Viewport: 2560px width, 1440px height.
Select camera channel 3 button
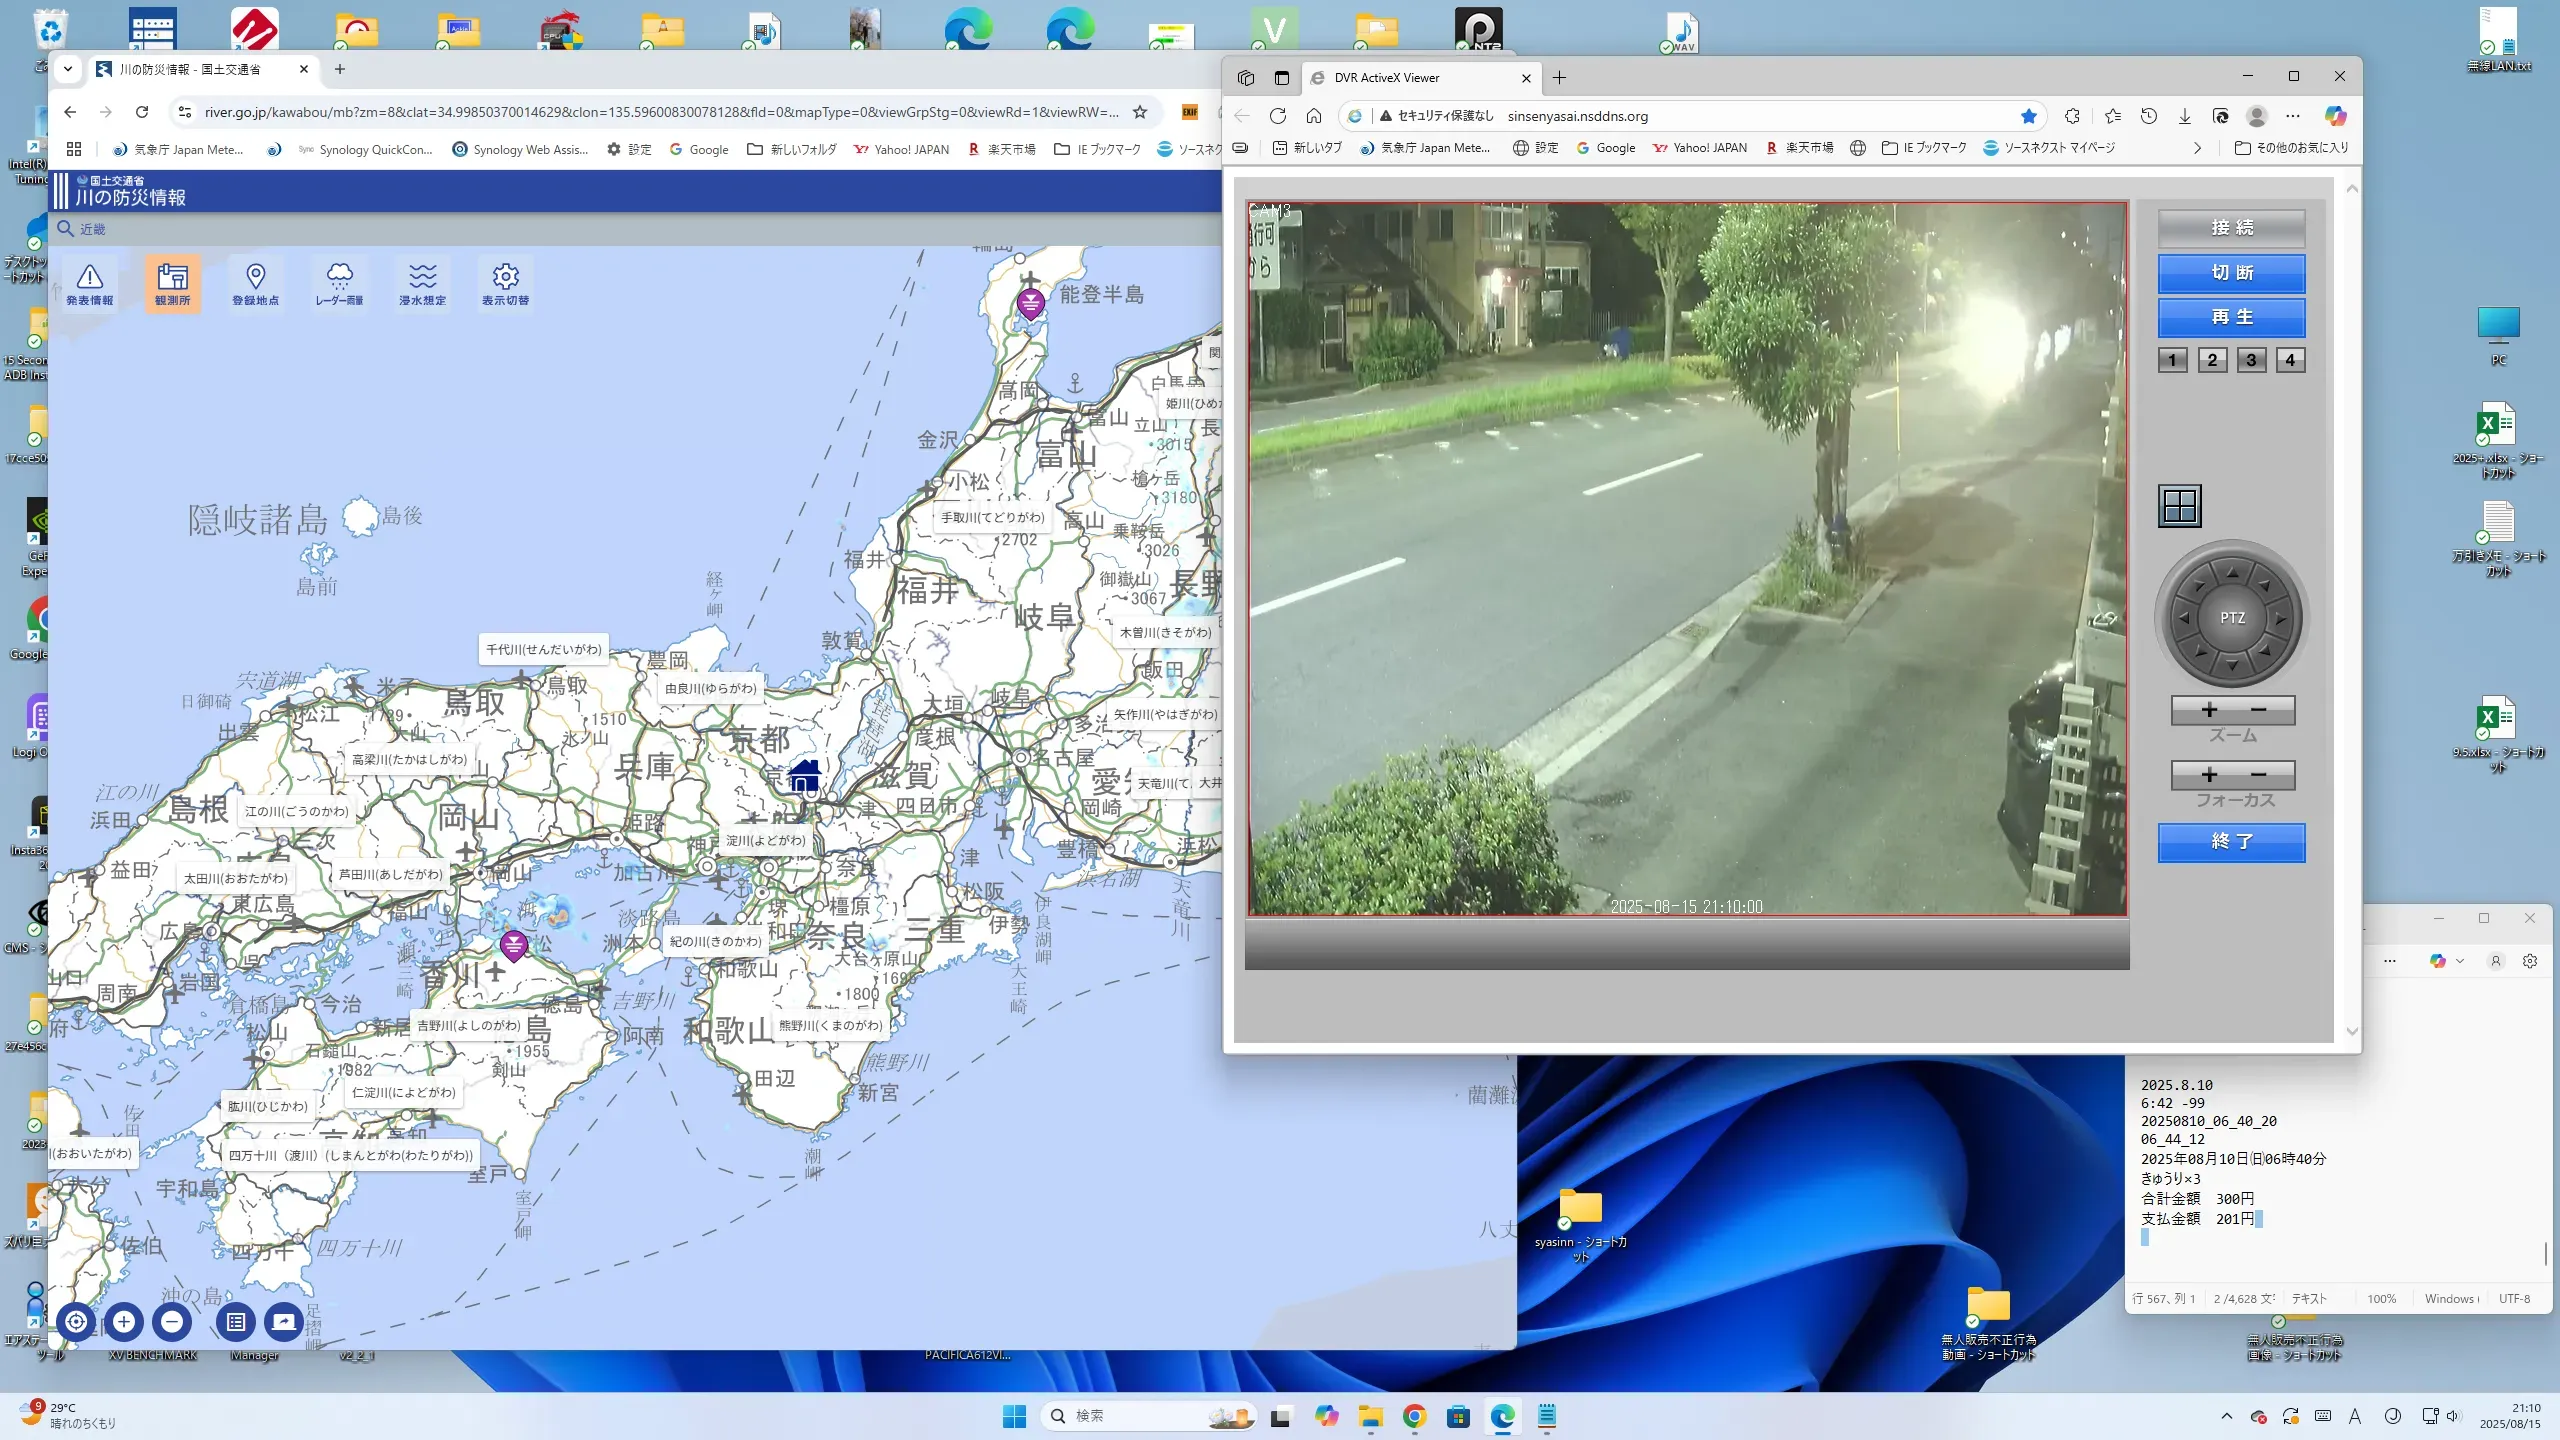coord(2250,360)
